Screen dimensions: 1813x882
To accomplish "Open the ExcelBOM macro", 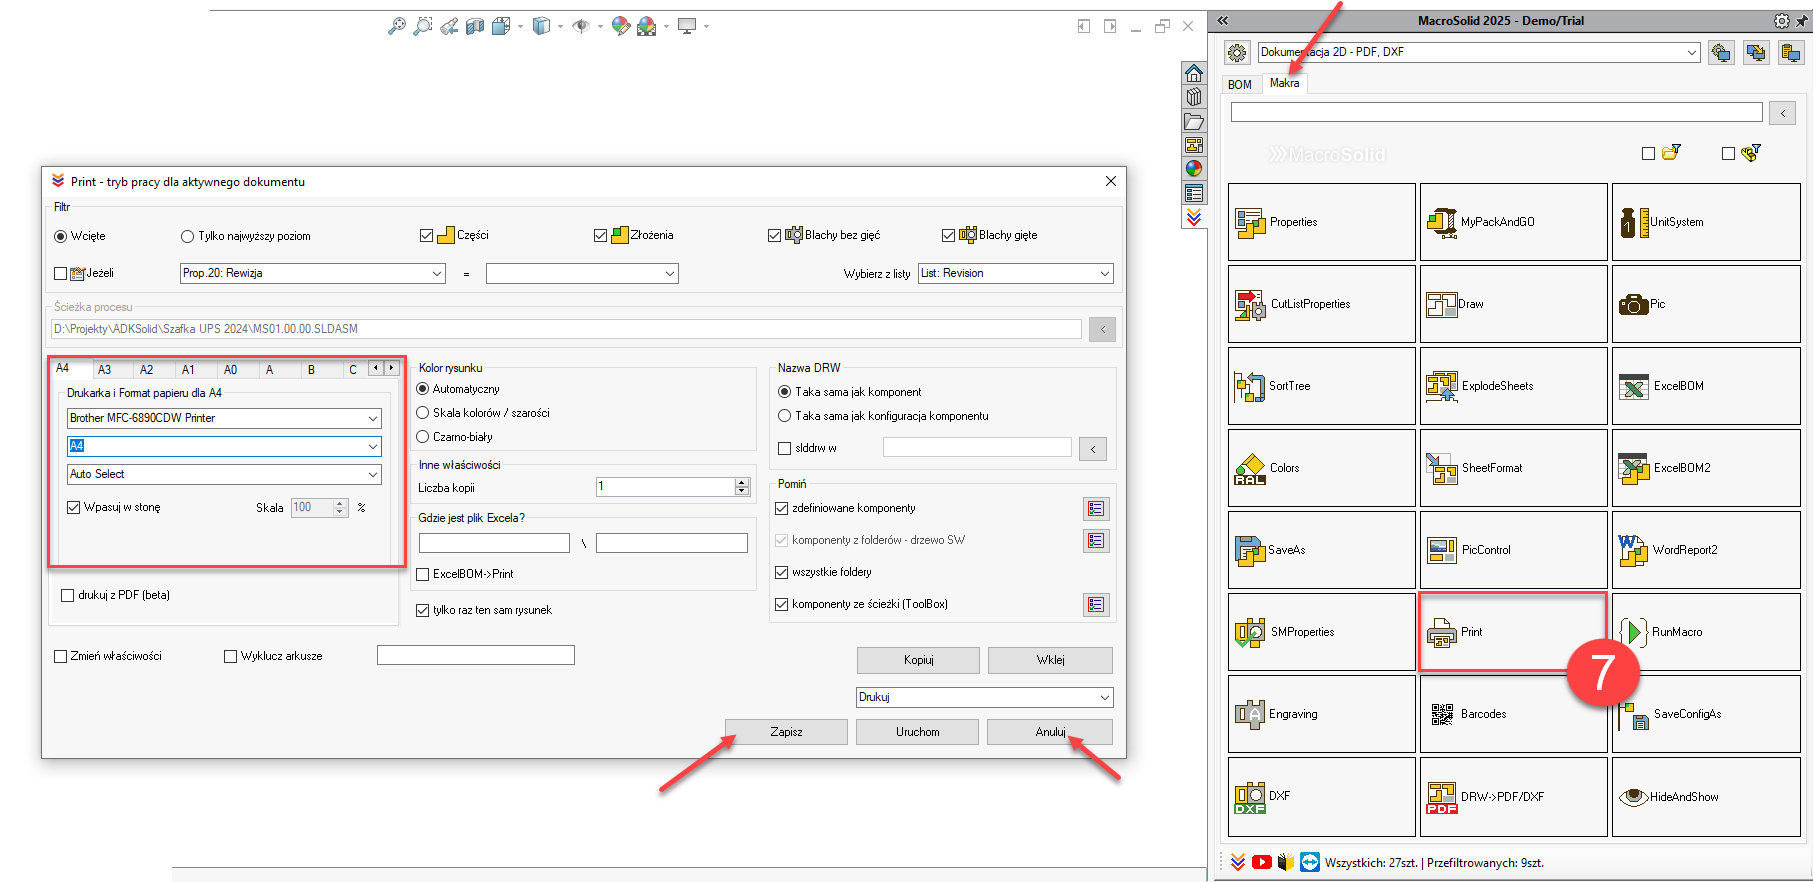I will [x=1706, y=386].
